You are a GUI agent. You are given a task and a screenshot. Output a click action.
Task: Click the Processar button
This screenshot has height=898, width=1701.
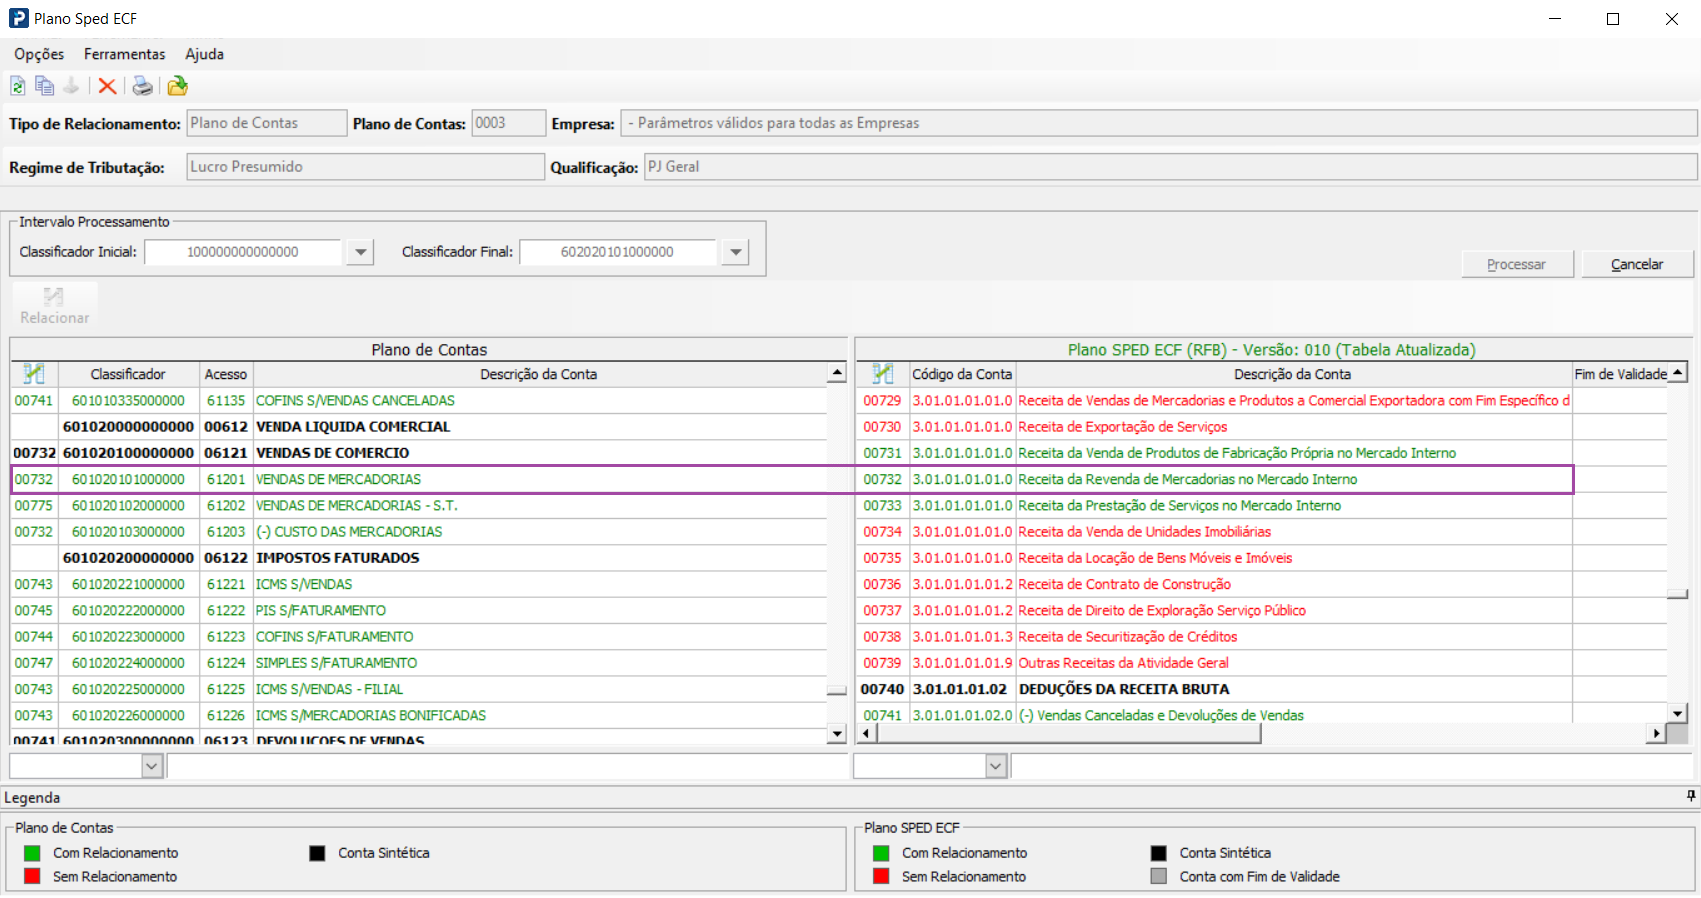1516,264
